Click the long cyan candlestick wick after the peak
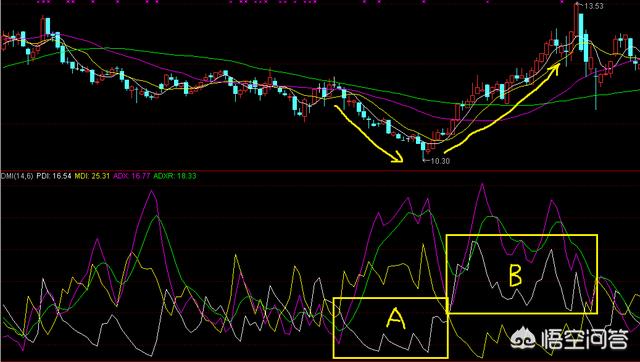Image resolution: width=640 pixels, height=362 pixels. click(x=596, y=90)
